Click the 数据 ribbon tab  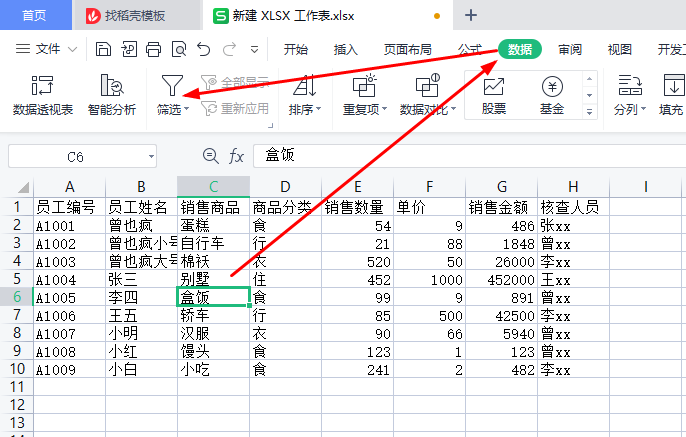(x=520, y=49)
